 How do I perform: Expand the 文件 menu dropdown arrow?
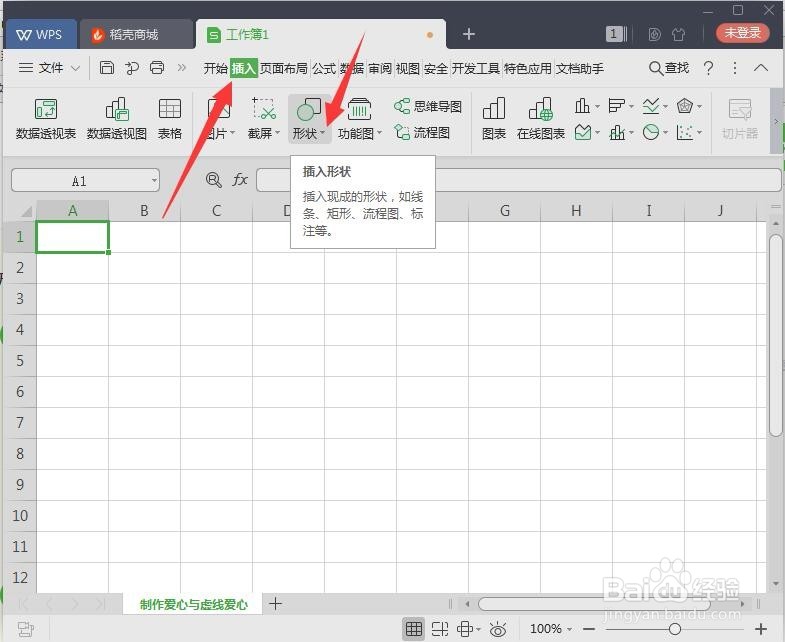point(75,68)
